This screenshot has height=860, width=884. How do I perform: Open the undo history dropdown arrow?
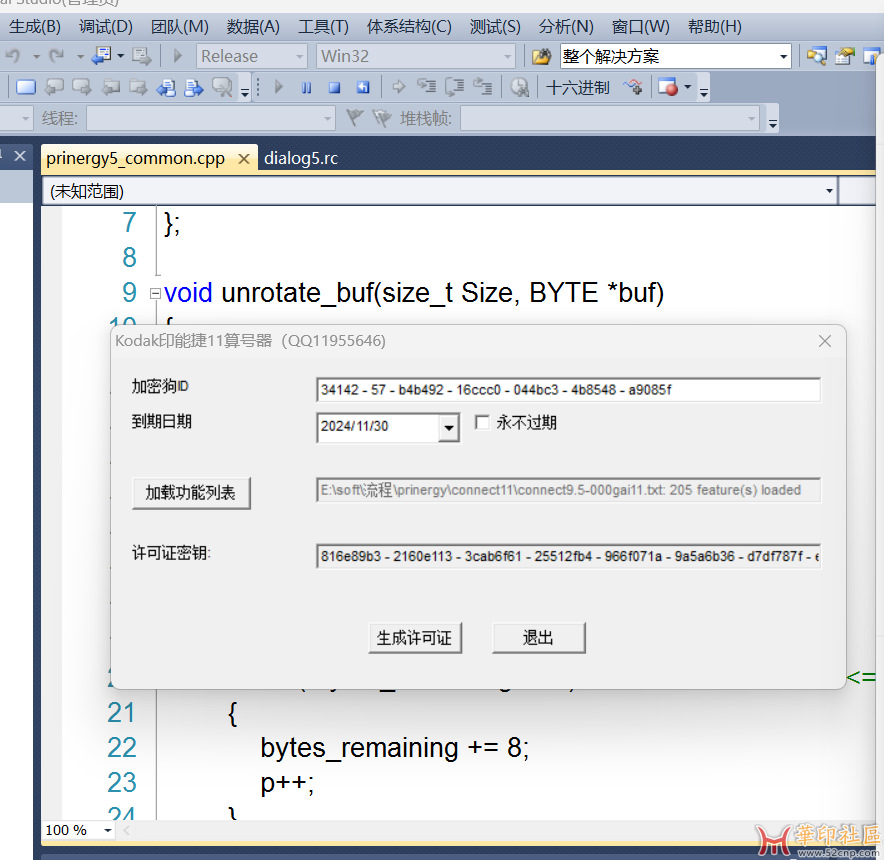(36, 56)
